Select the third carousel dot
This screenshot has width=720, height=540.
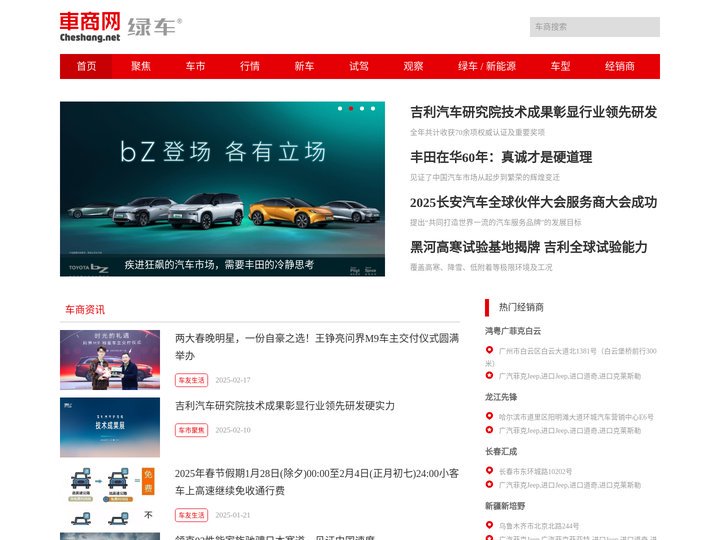pos(362,108)
